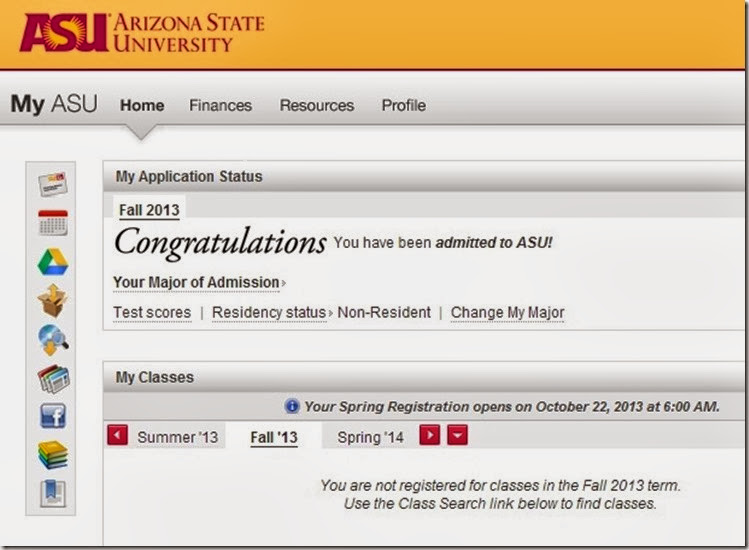This screenshot has height=550, width=749.
Task: Open the Facebook icon in sidebar
Action: click(52, 417)
